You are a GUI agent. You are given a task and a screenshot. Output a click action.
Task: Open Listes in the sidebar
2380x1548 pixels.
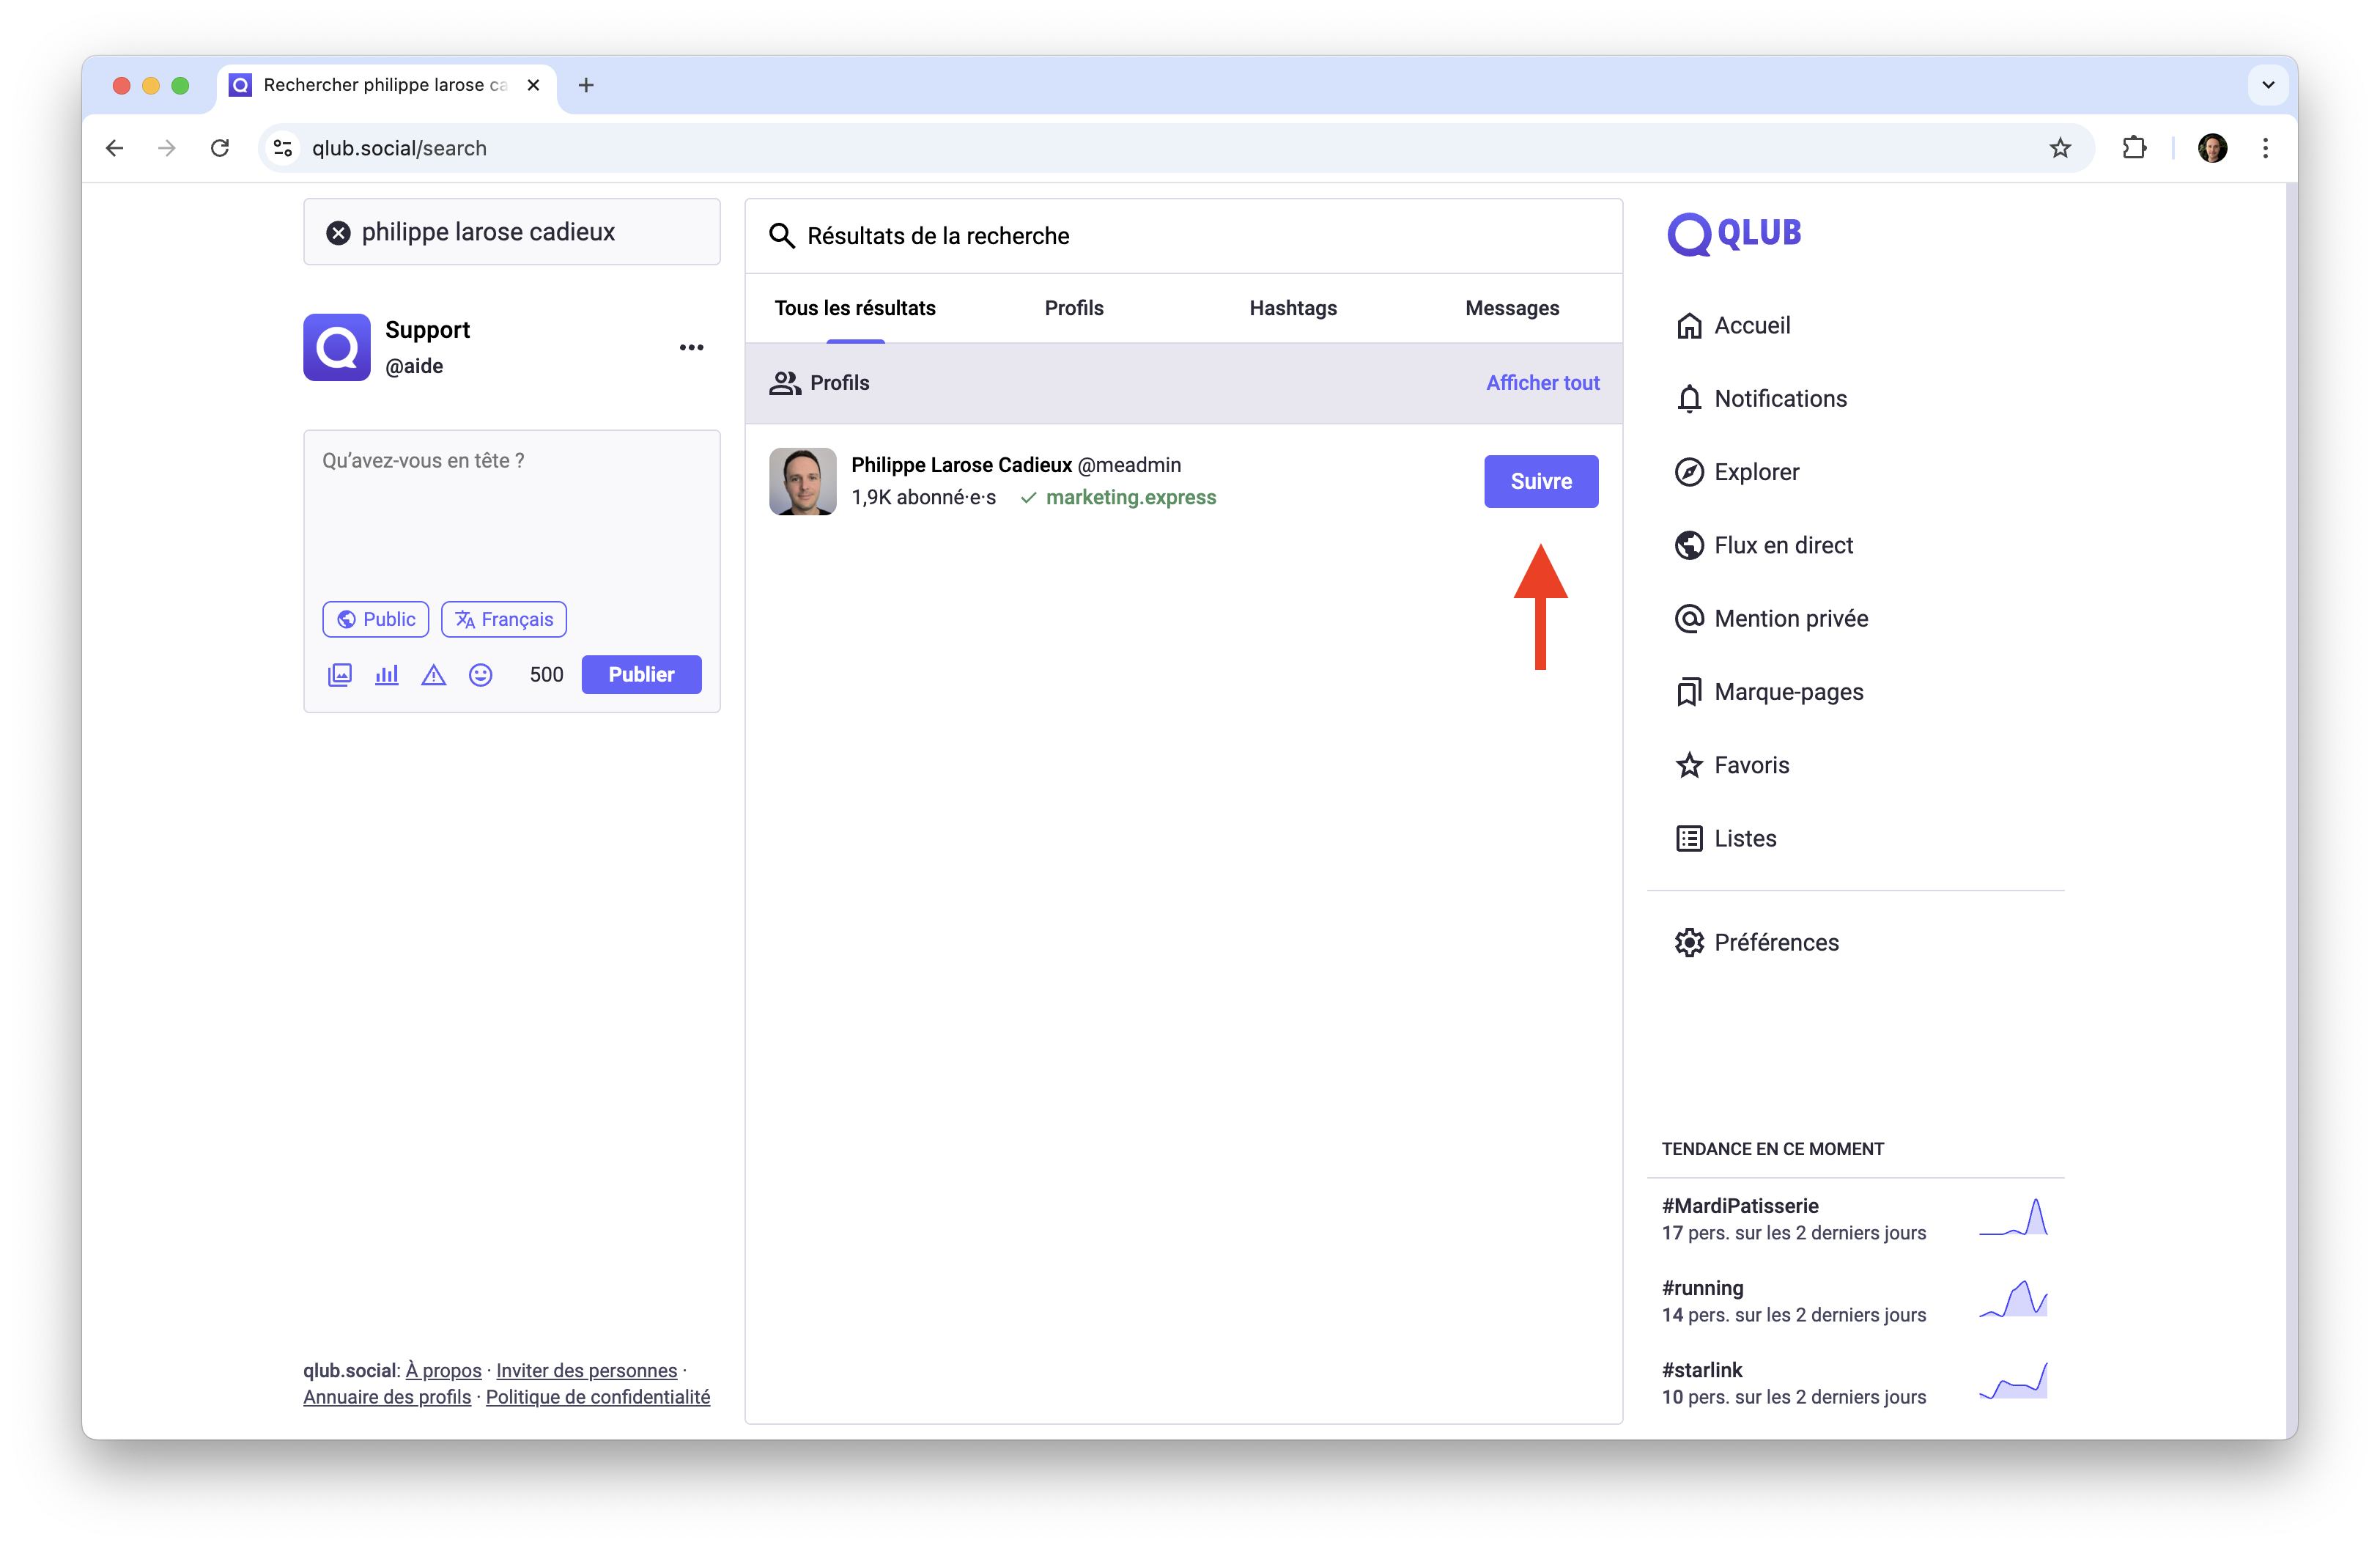(1726, 839)
